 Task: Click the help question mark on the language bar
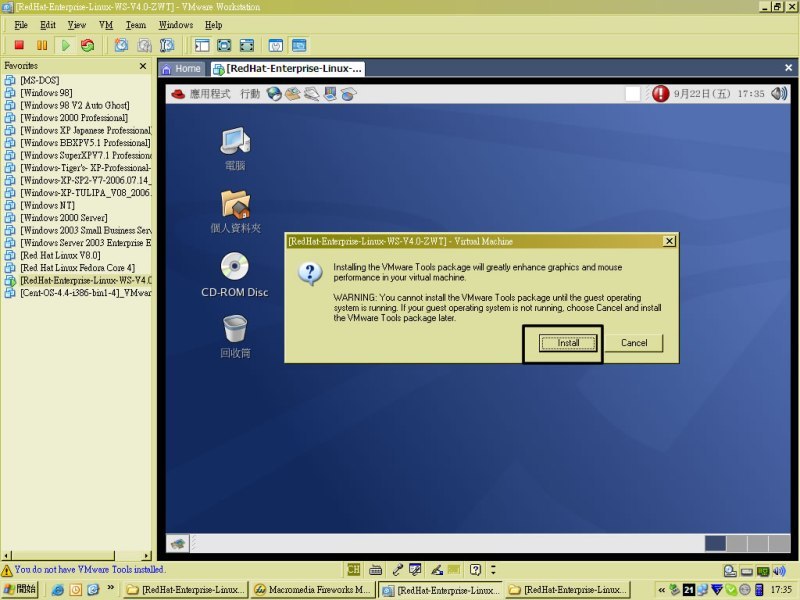pos(475,569)
